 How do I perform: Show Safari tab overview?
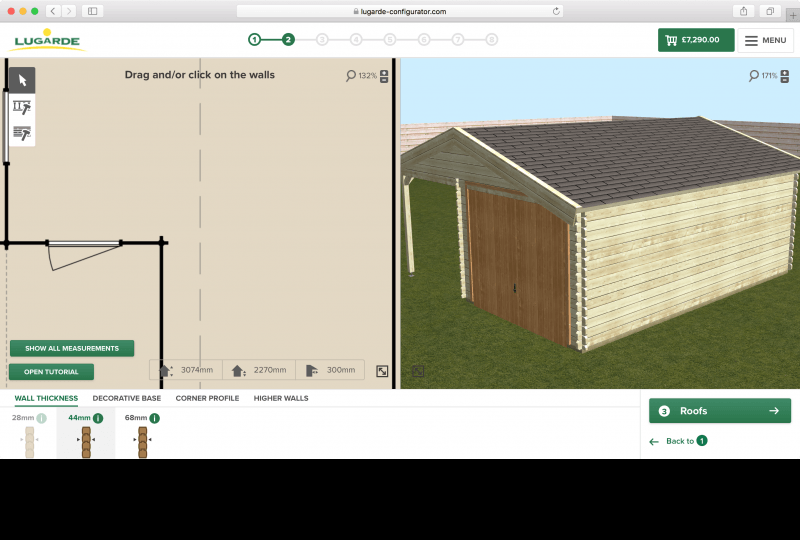pyautogui.click(x=770, y=11)
